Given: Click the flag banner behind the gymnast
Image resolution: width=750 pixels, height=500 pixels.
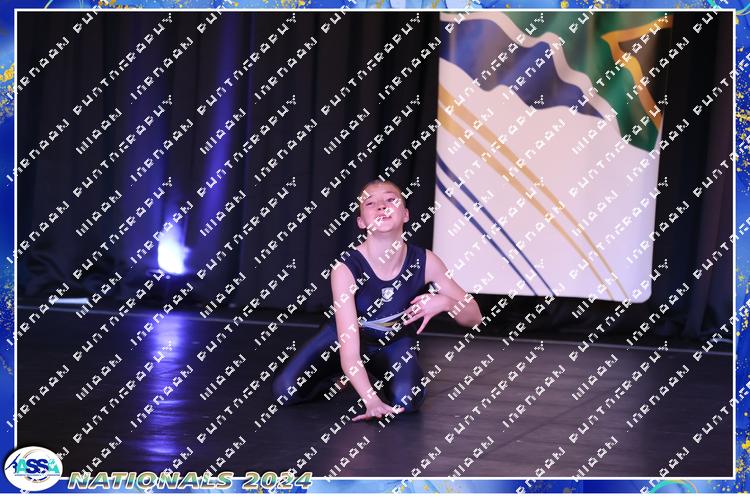Looking at the screenshot, I should pos(551,156).
